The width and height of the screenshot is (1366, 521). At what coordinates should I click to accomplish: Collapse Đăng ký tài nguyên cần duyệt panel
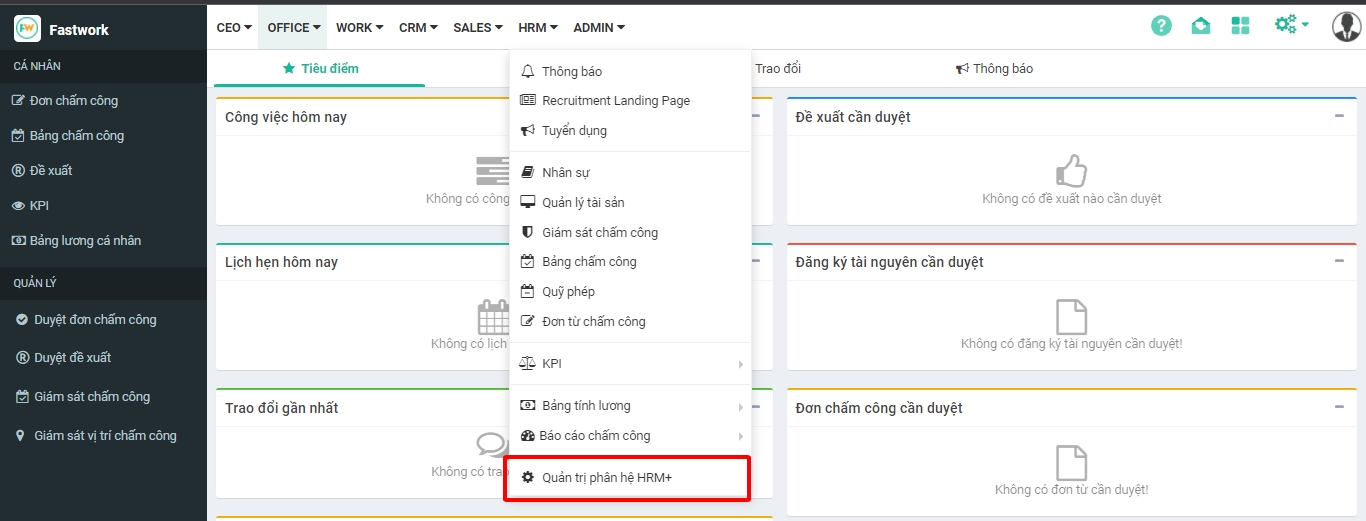click(x=1339, y=261)
